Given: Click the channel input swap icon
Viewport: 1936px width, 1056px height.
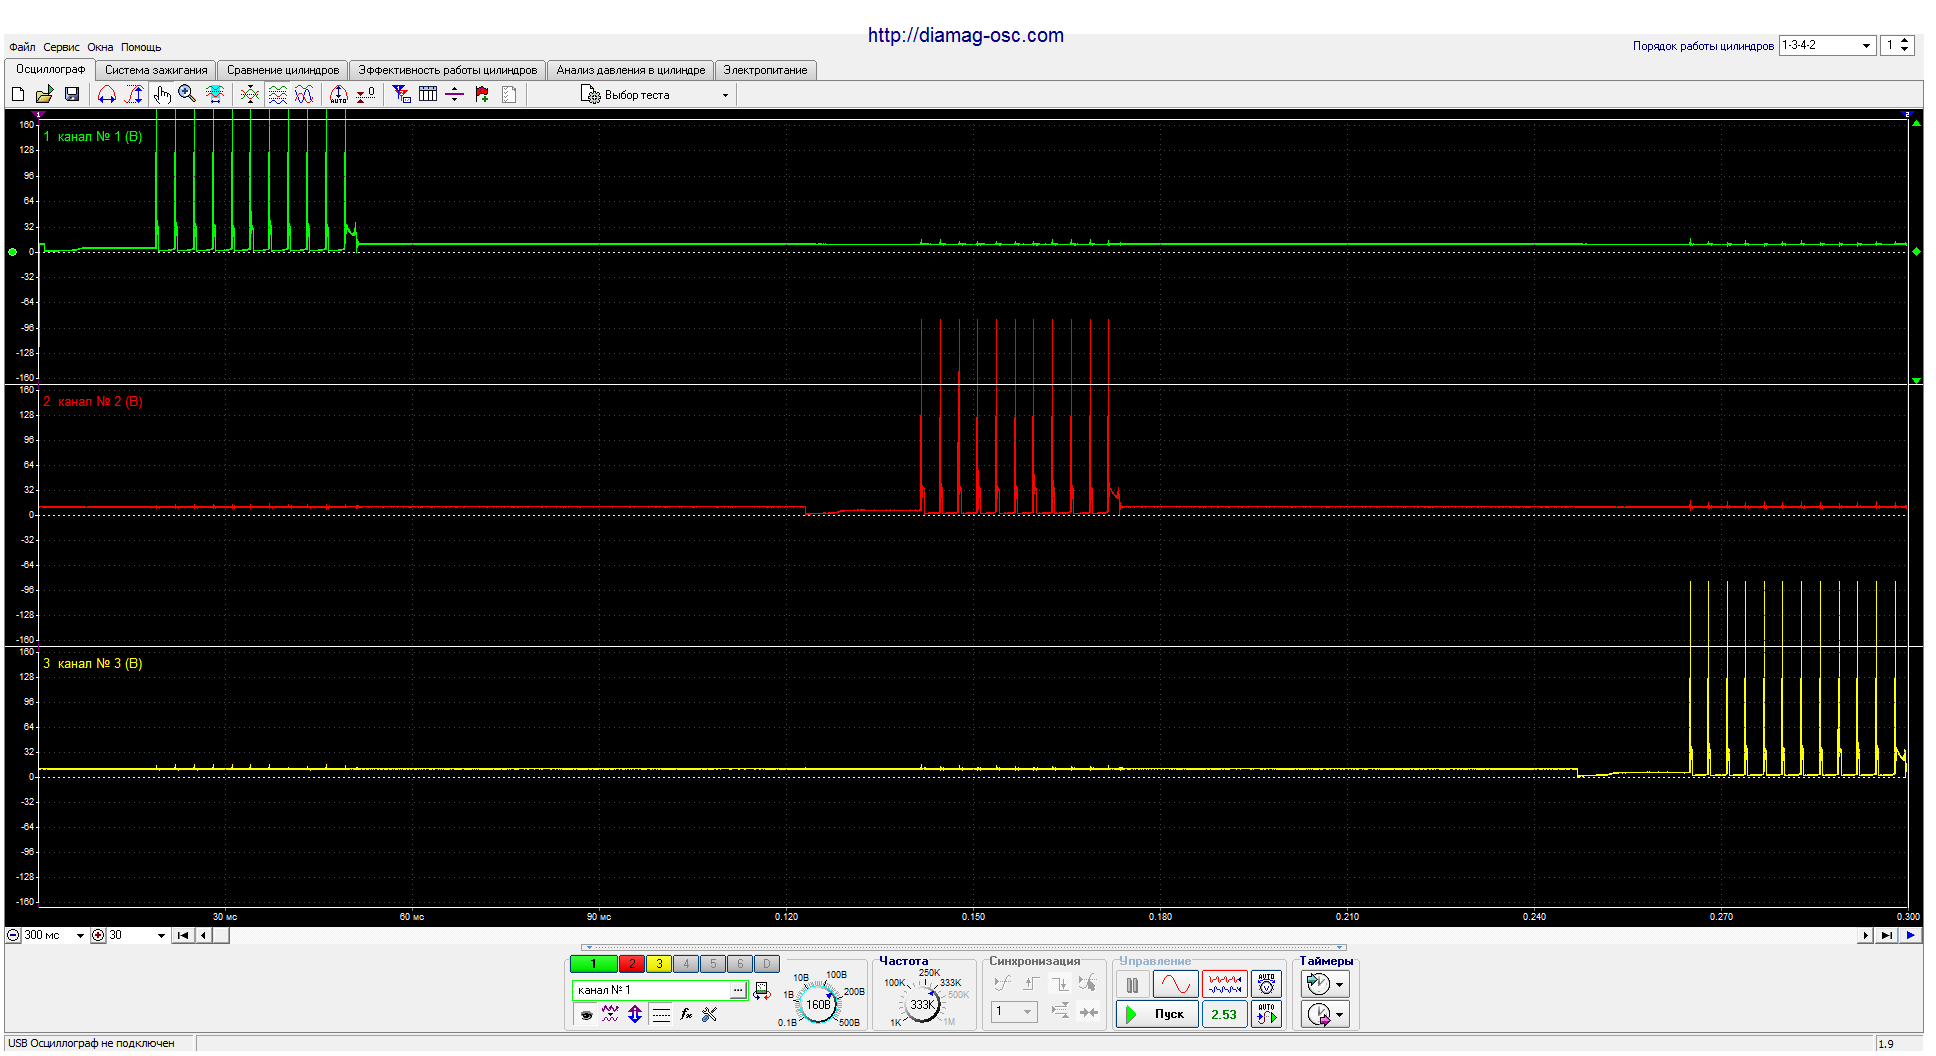Looking at the screenshot, I should pos(762,990).
